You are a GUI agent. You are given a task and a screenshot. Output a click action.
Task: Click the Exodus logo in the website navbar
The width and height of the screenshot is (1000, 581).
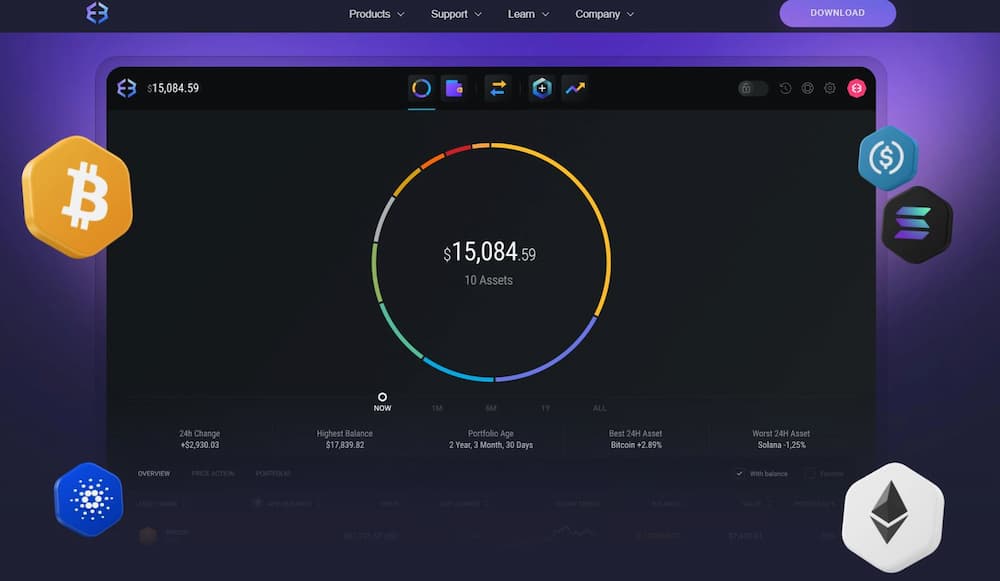[x=97, y=12]
